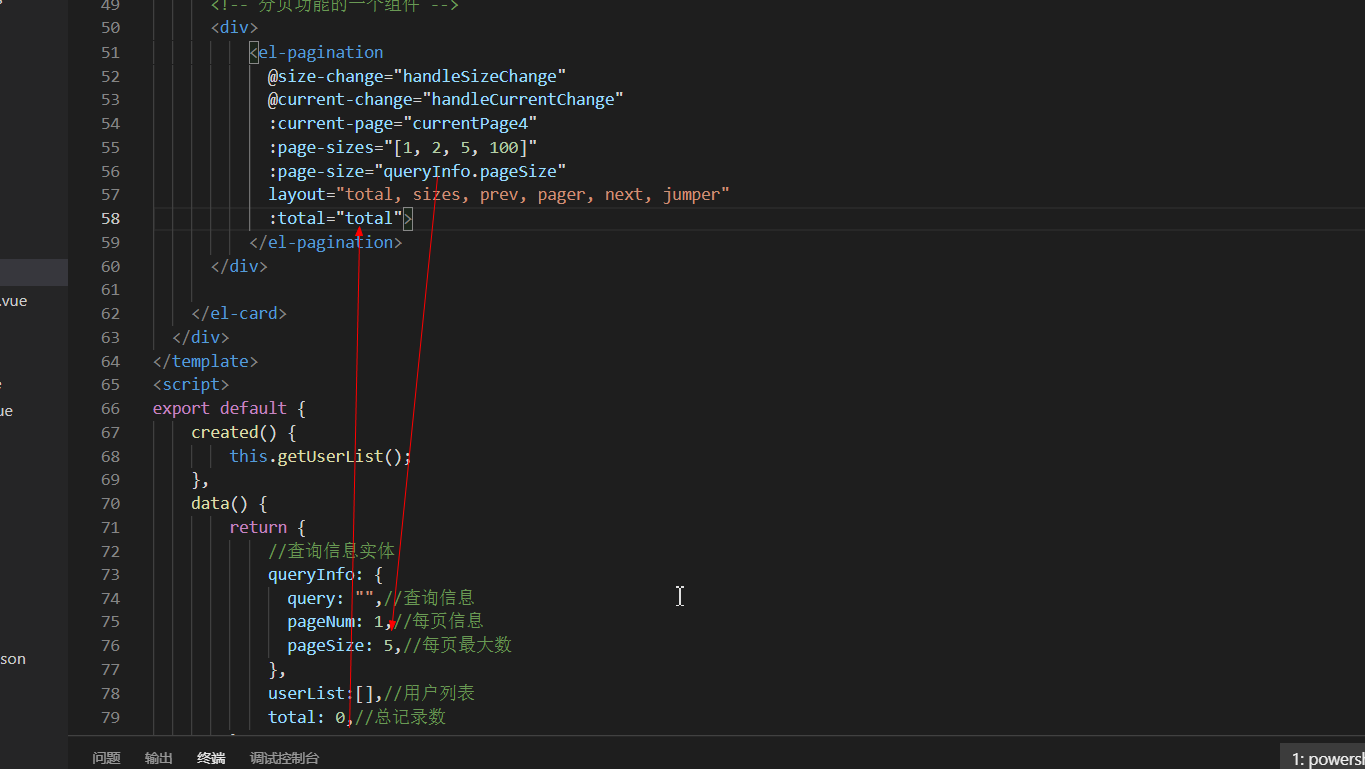The image size is (1365, 769).
Task: Click the @current-change event attribute
Action: click(x=340, y=99)
